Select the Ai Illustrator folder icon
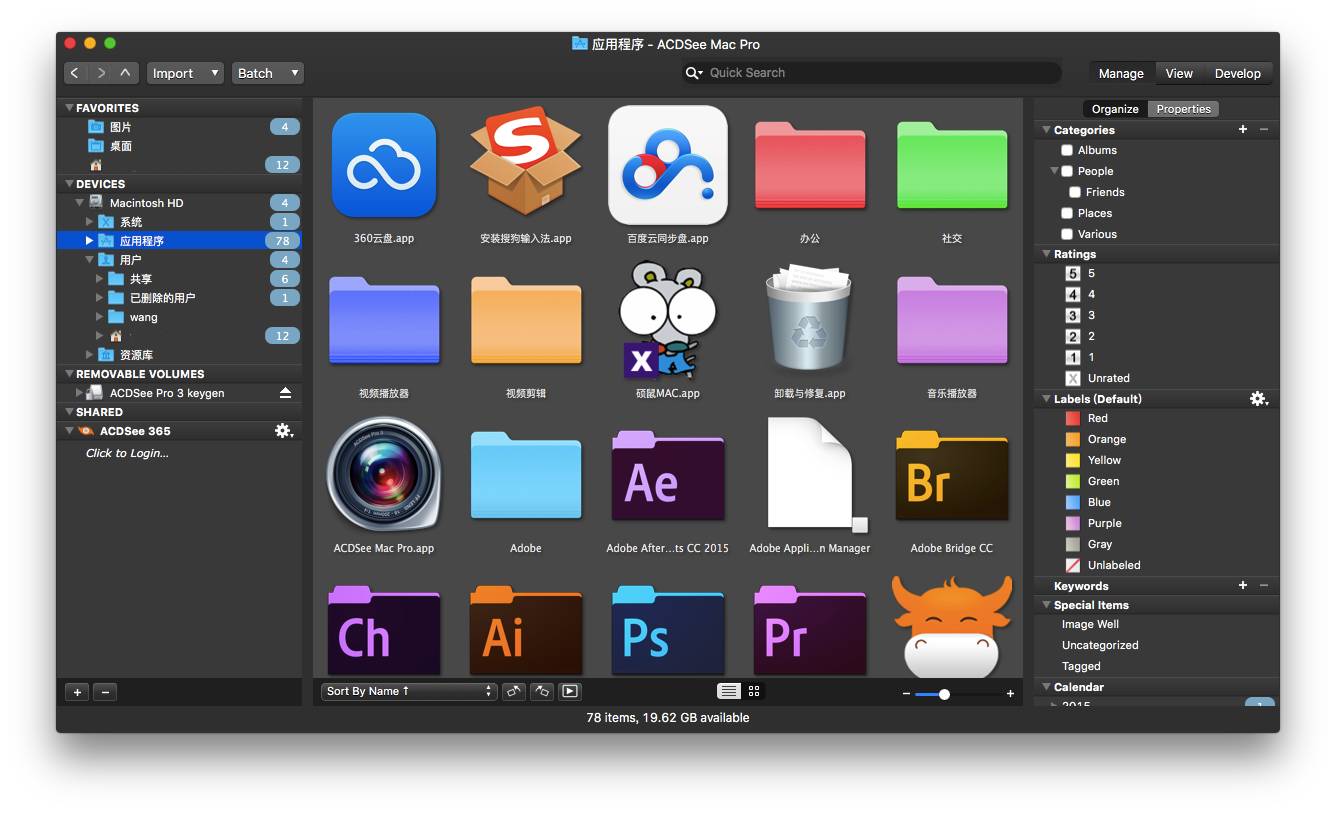Screen dimensions: 1336x813 (526, 630)
